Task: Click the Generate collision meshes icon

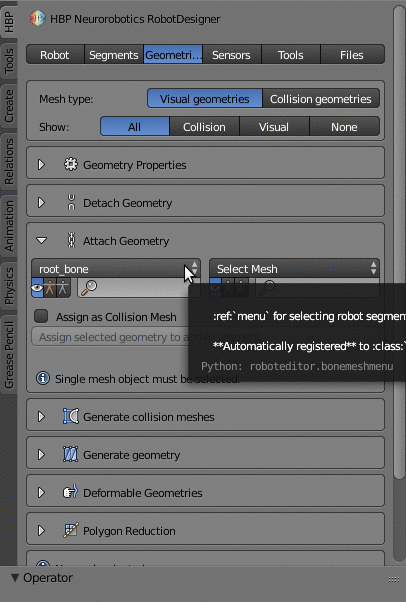Action: 71,417
